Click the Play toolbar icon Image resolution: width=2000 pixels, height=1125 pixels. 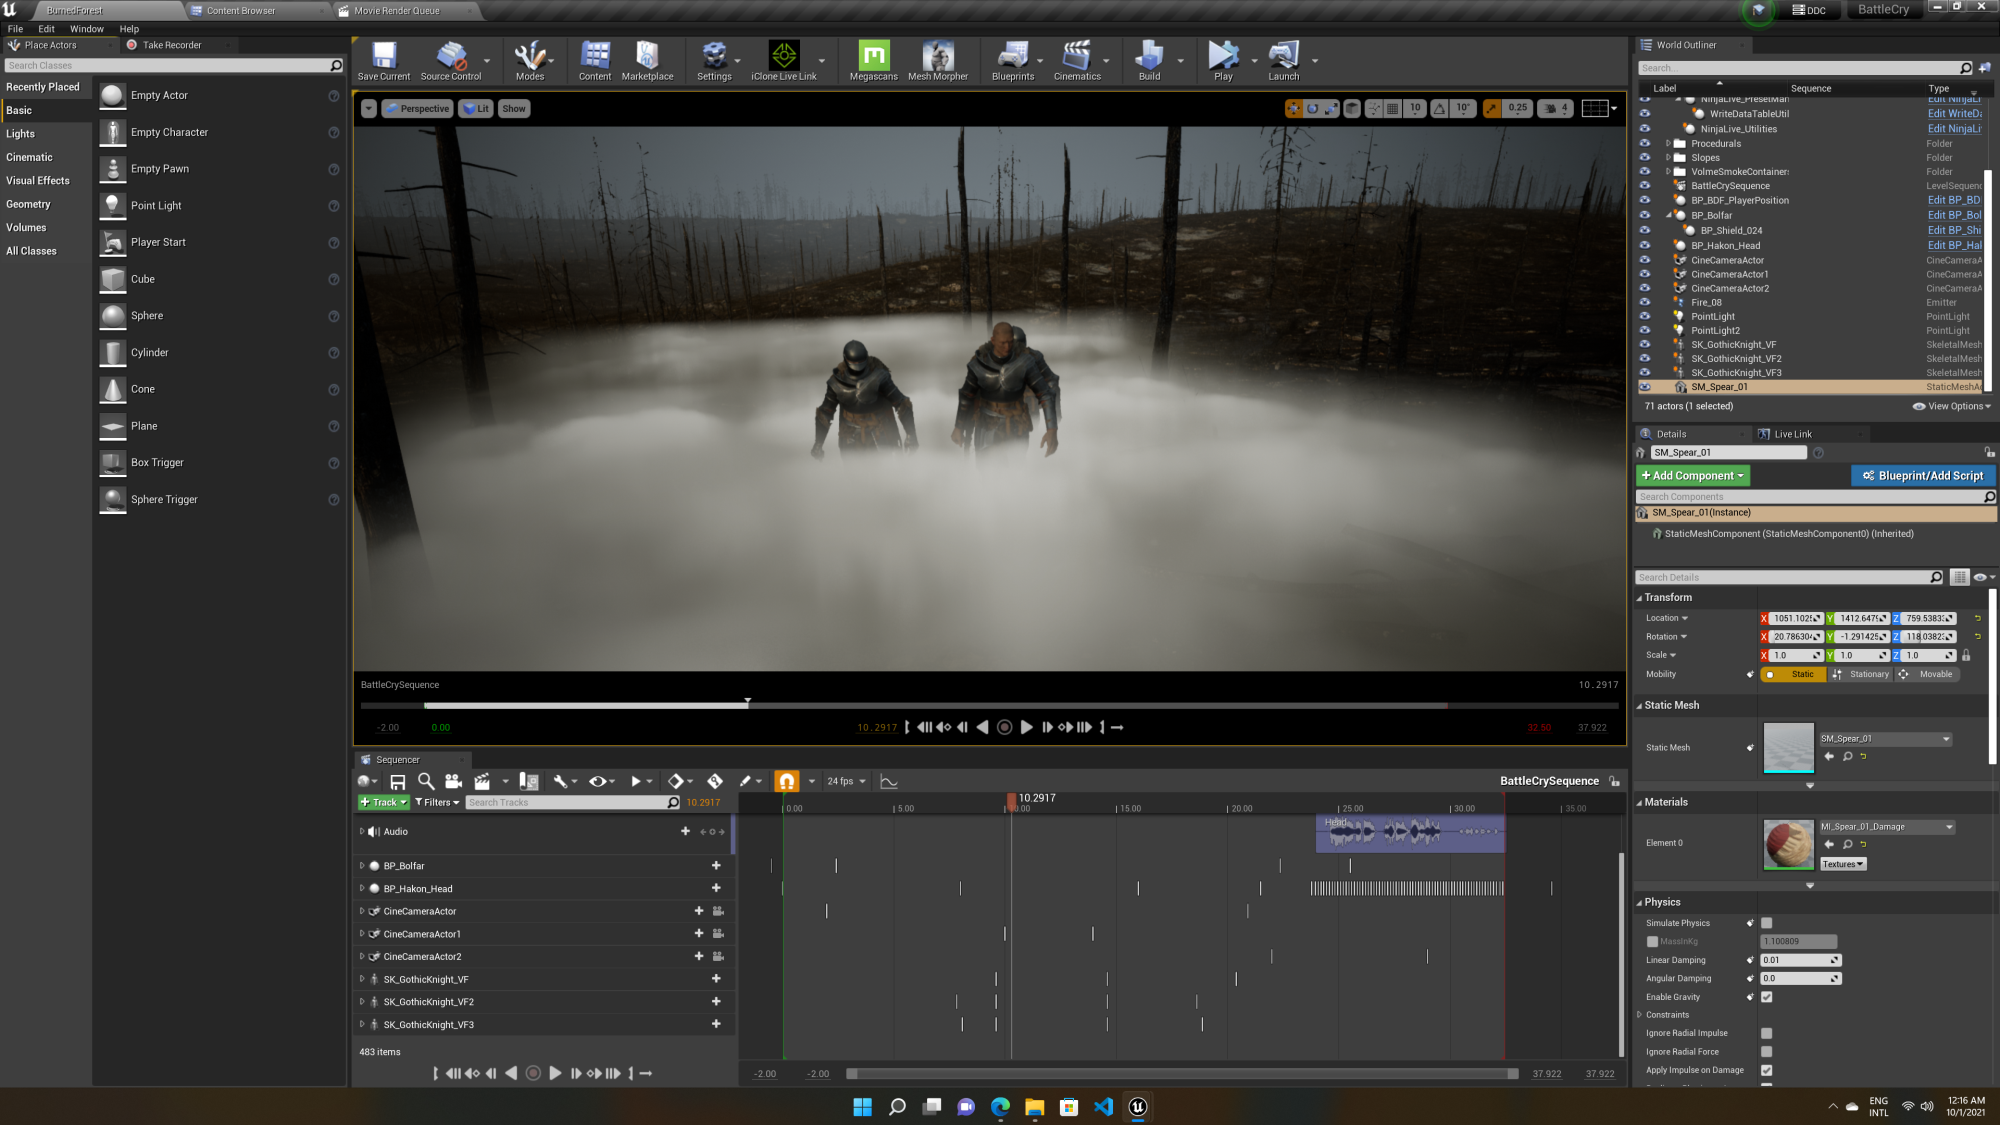click(x=1223, y=60)
